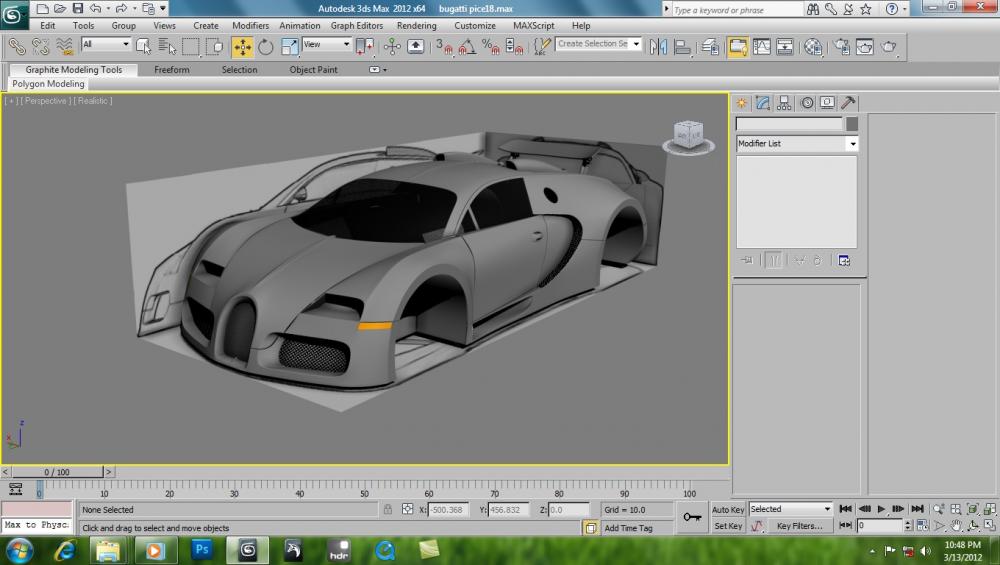Open Manage Layers dialog

710,47
